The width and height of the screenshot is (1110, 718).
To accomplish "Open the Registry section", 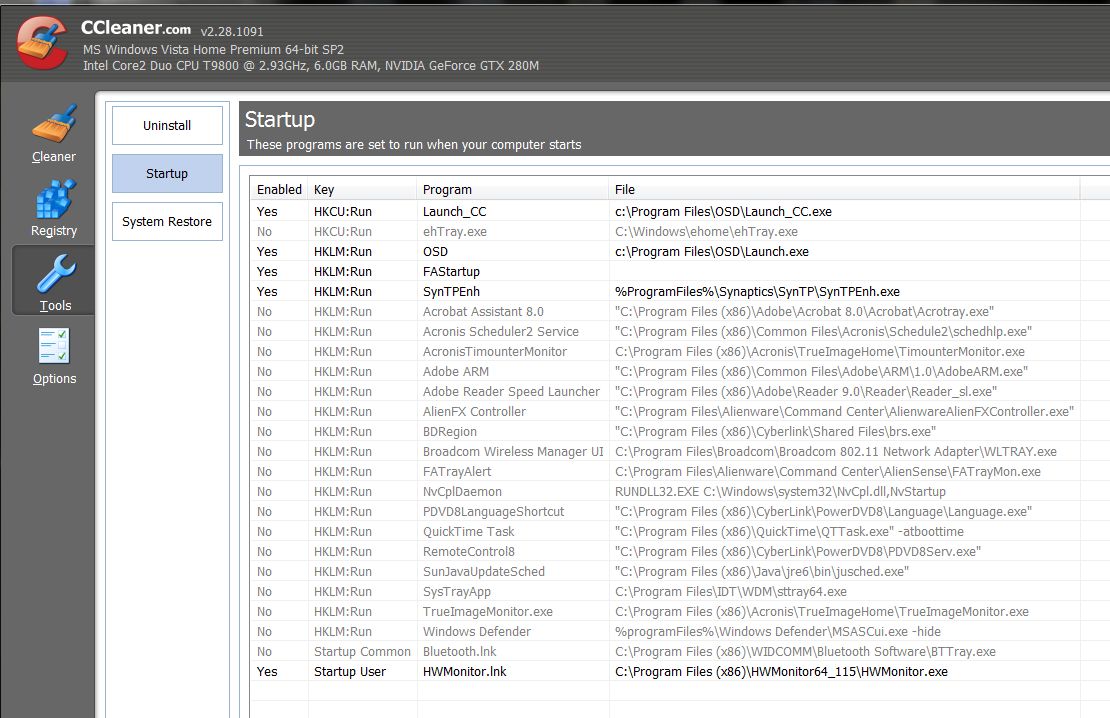I will pos(54,208).
